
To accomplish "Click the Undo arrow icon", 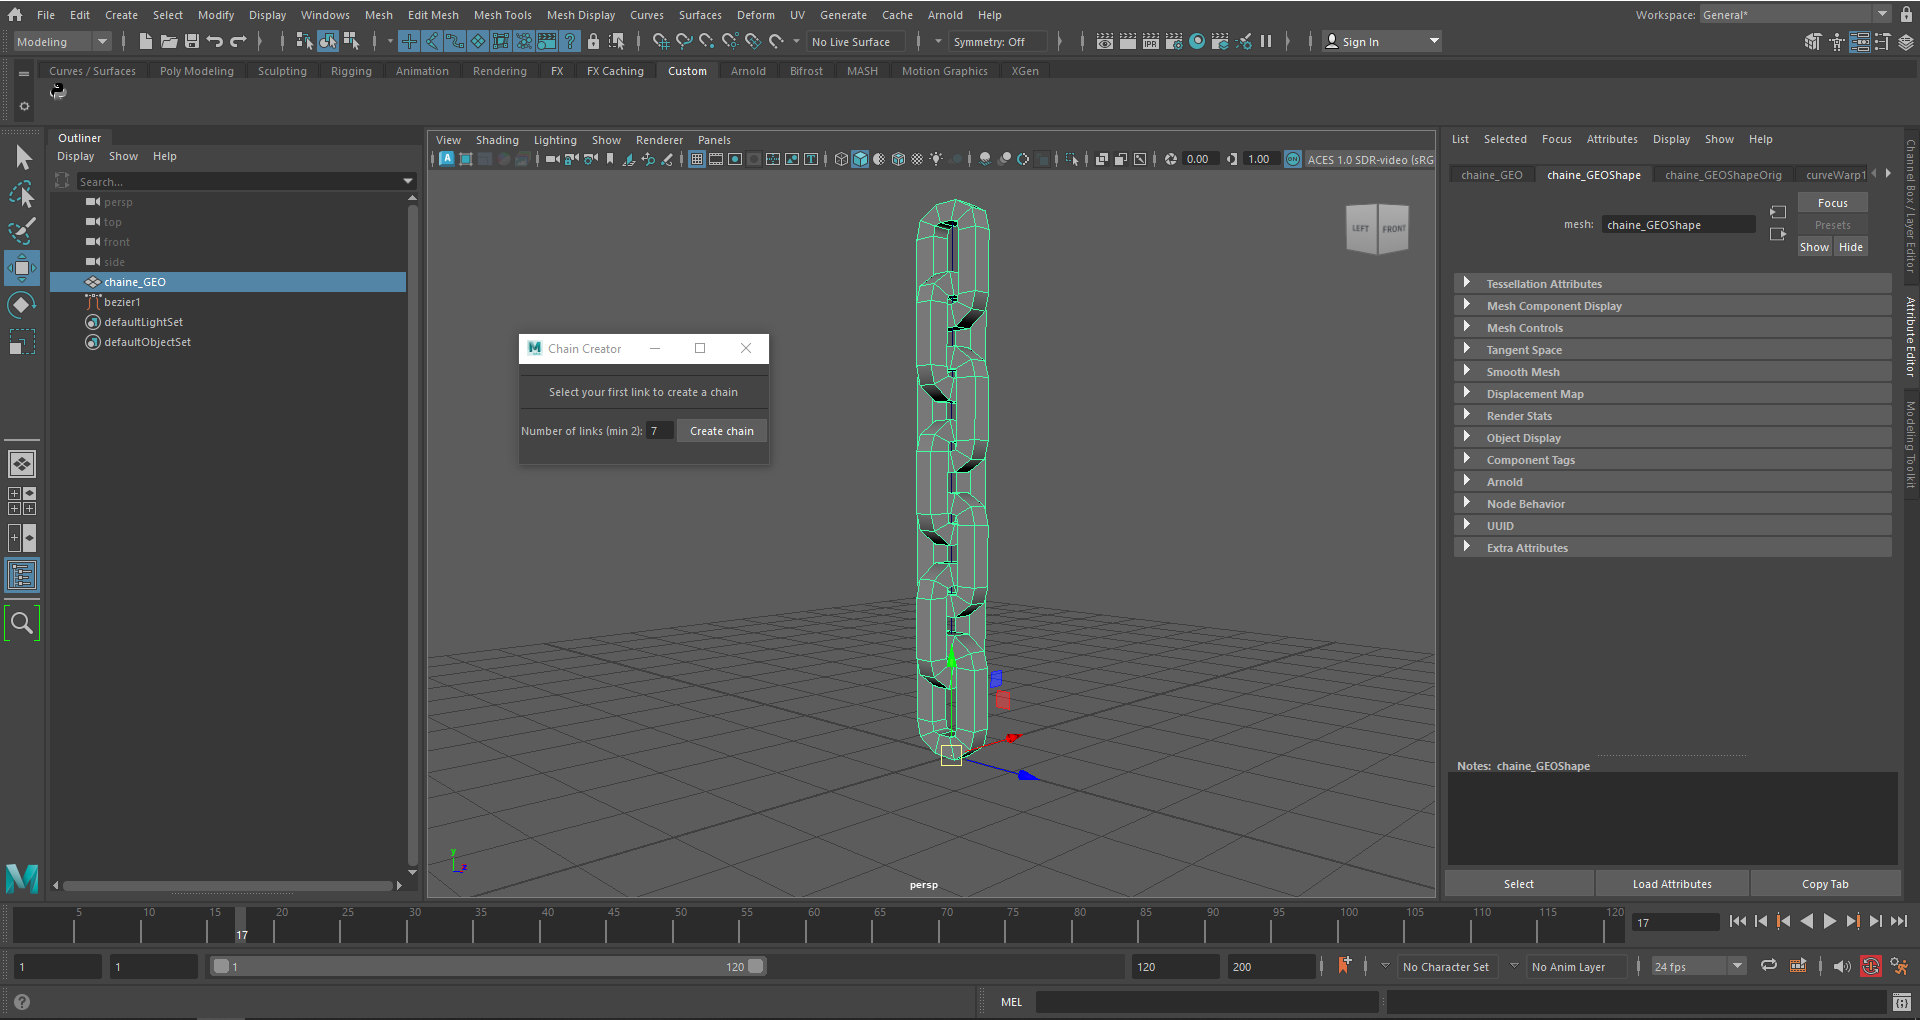I will click(x=215, y=41).
